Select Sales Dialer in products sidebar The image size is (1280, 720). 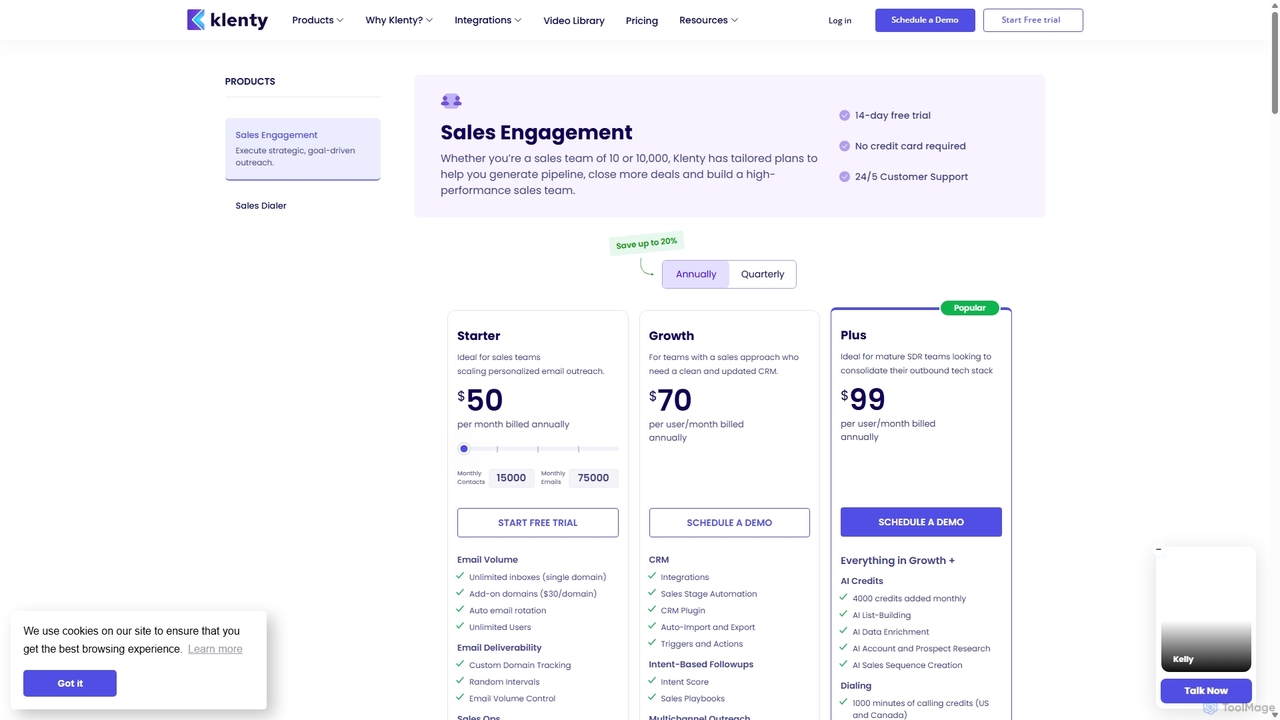[x=261, y=206]
